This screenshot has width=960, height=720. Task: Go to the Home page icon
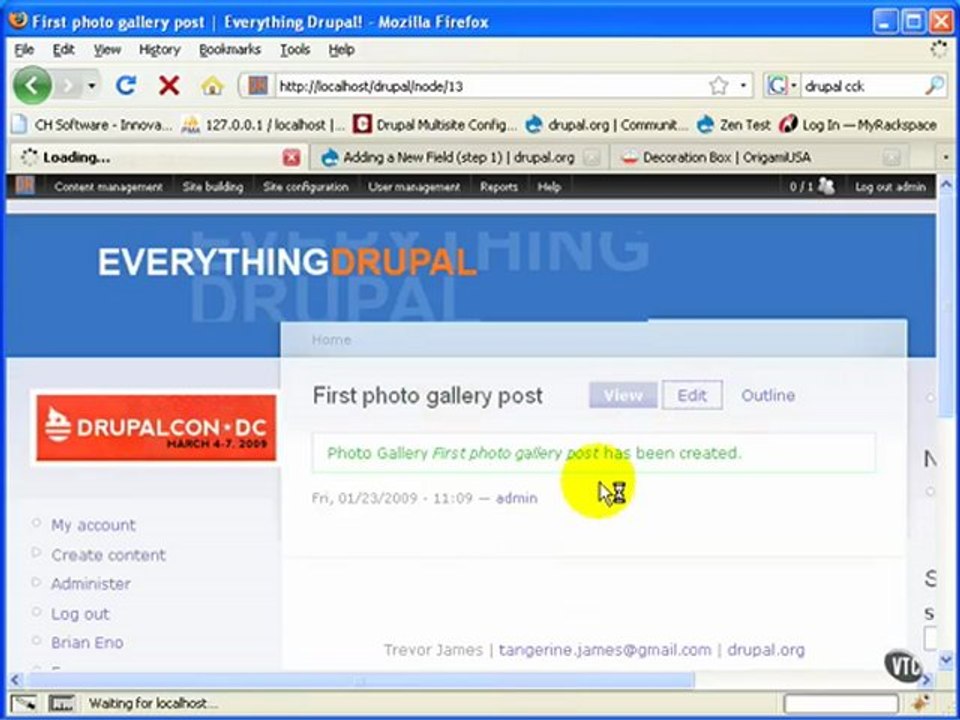212,86
